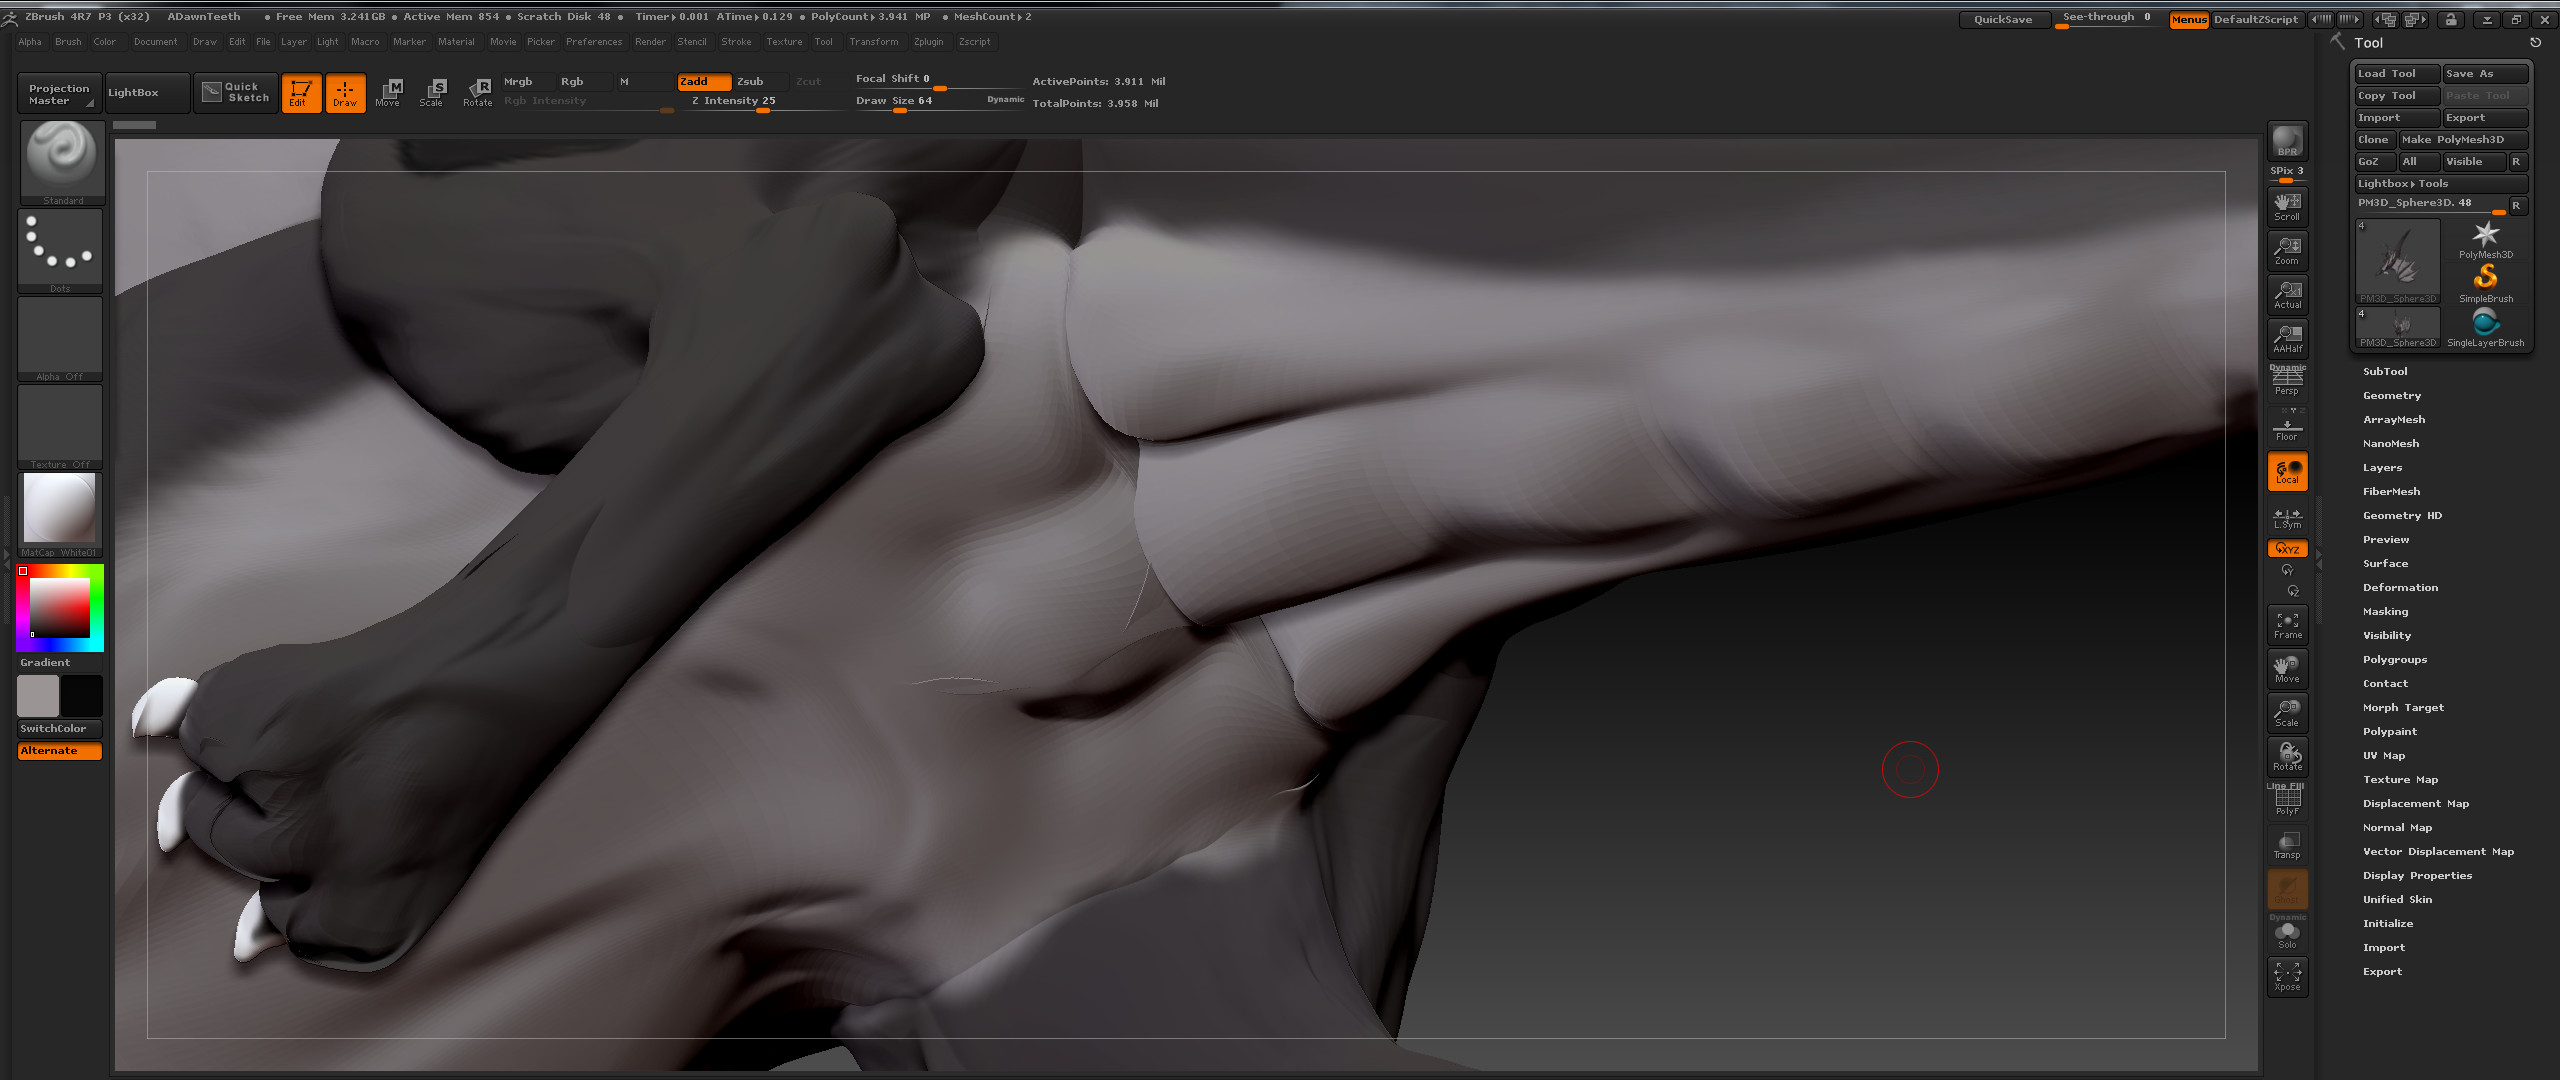The image size is (2560, 1080).
Task: Open LightBox browser
Action: coord(147,93)
